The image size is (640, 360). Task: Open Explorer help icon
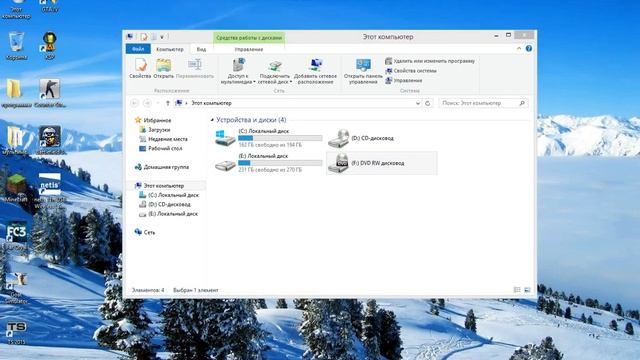point(529,49)
